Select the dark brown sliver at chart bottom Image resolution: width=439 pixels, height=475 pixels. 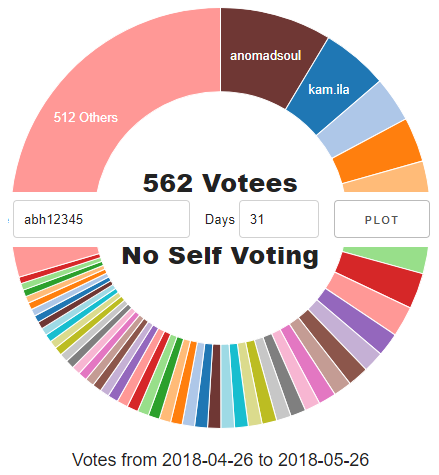click(215, 386)
